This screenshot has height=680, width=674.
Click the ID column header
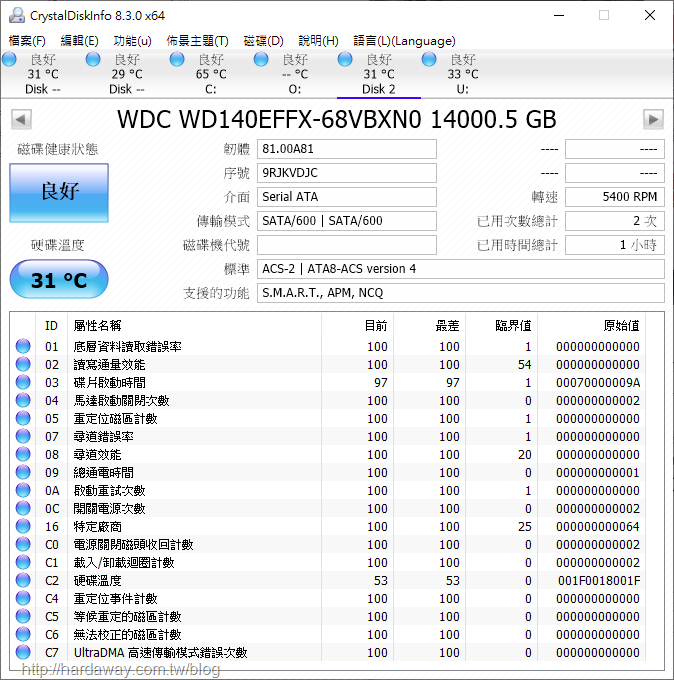click(x=51, y=325)
